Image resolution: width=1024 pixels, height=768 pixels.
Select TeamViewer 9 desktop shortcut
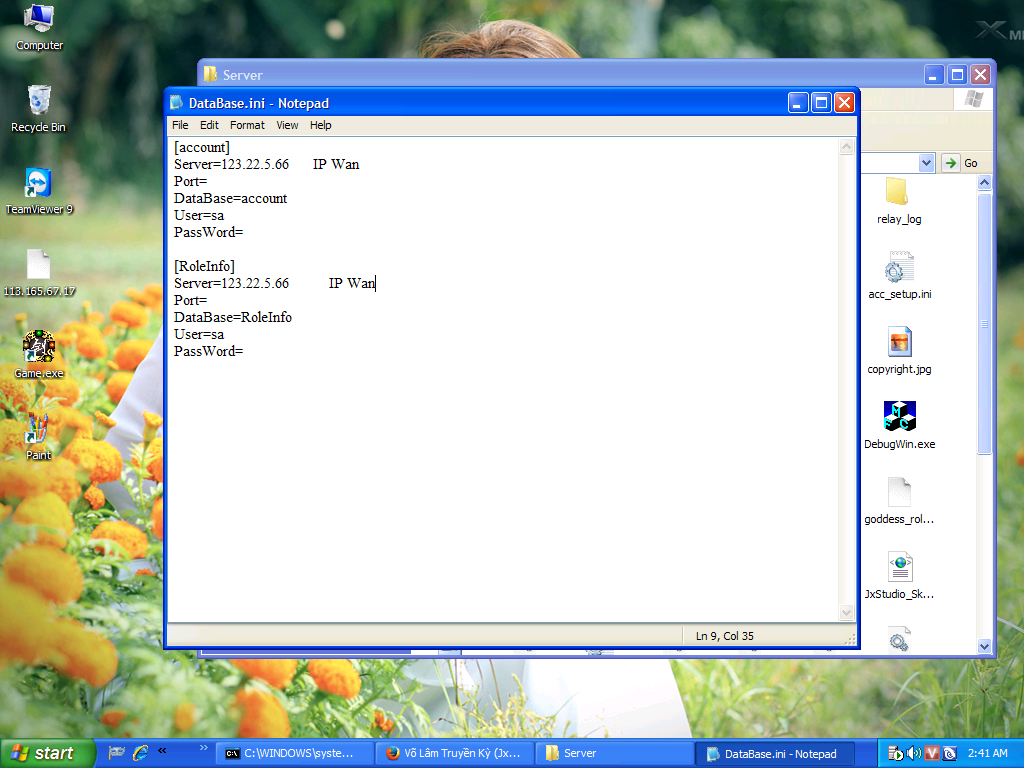tap(39, 191)
